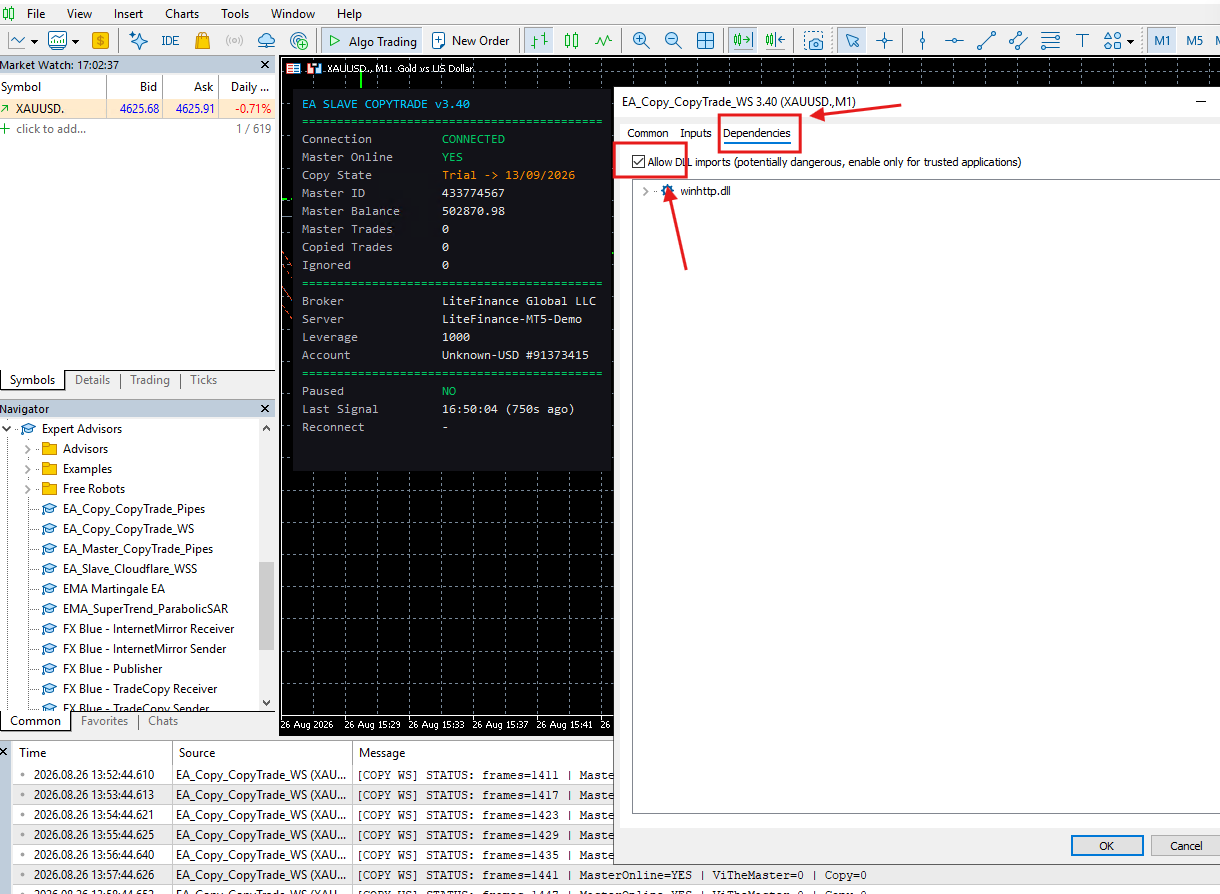
Task: Select the trendline drawing tool
Action: 986,41
